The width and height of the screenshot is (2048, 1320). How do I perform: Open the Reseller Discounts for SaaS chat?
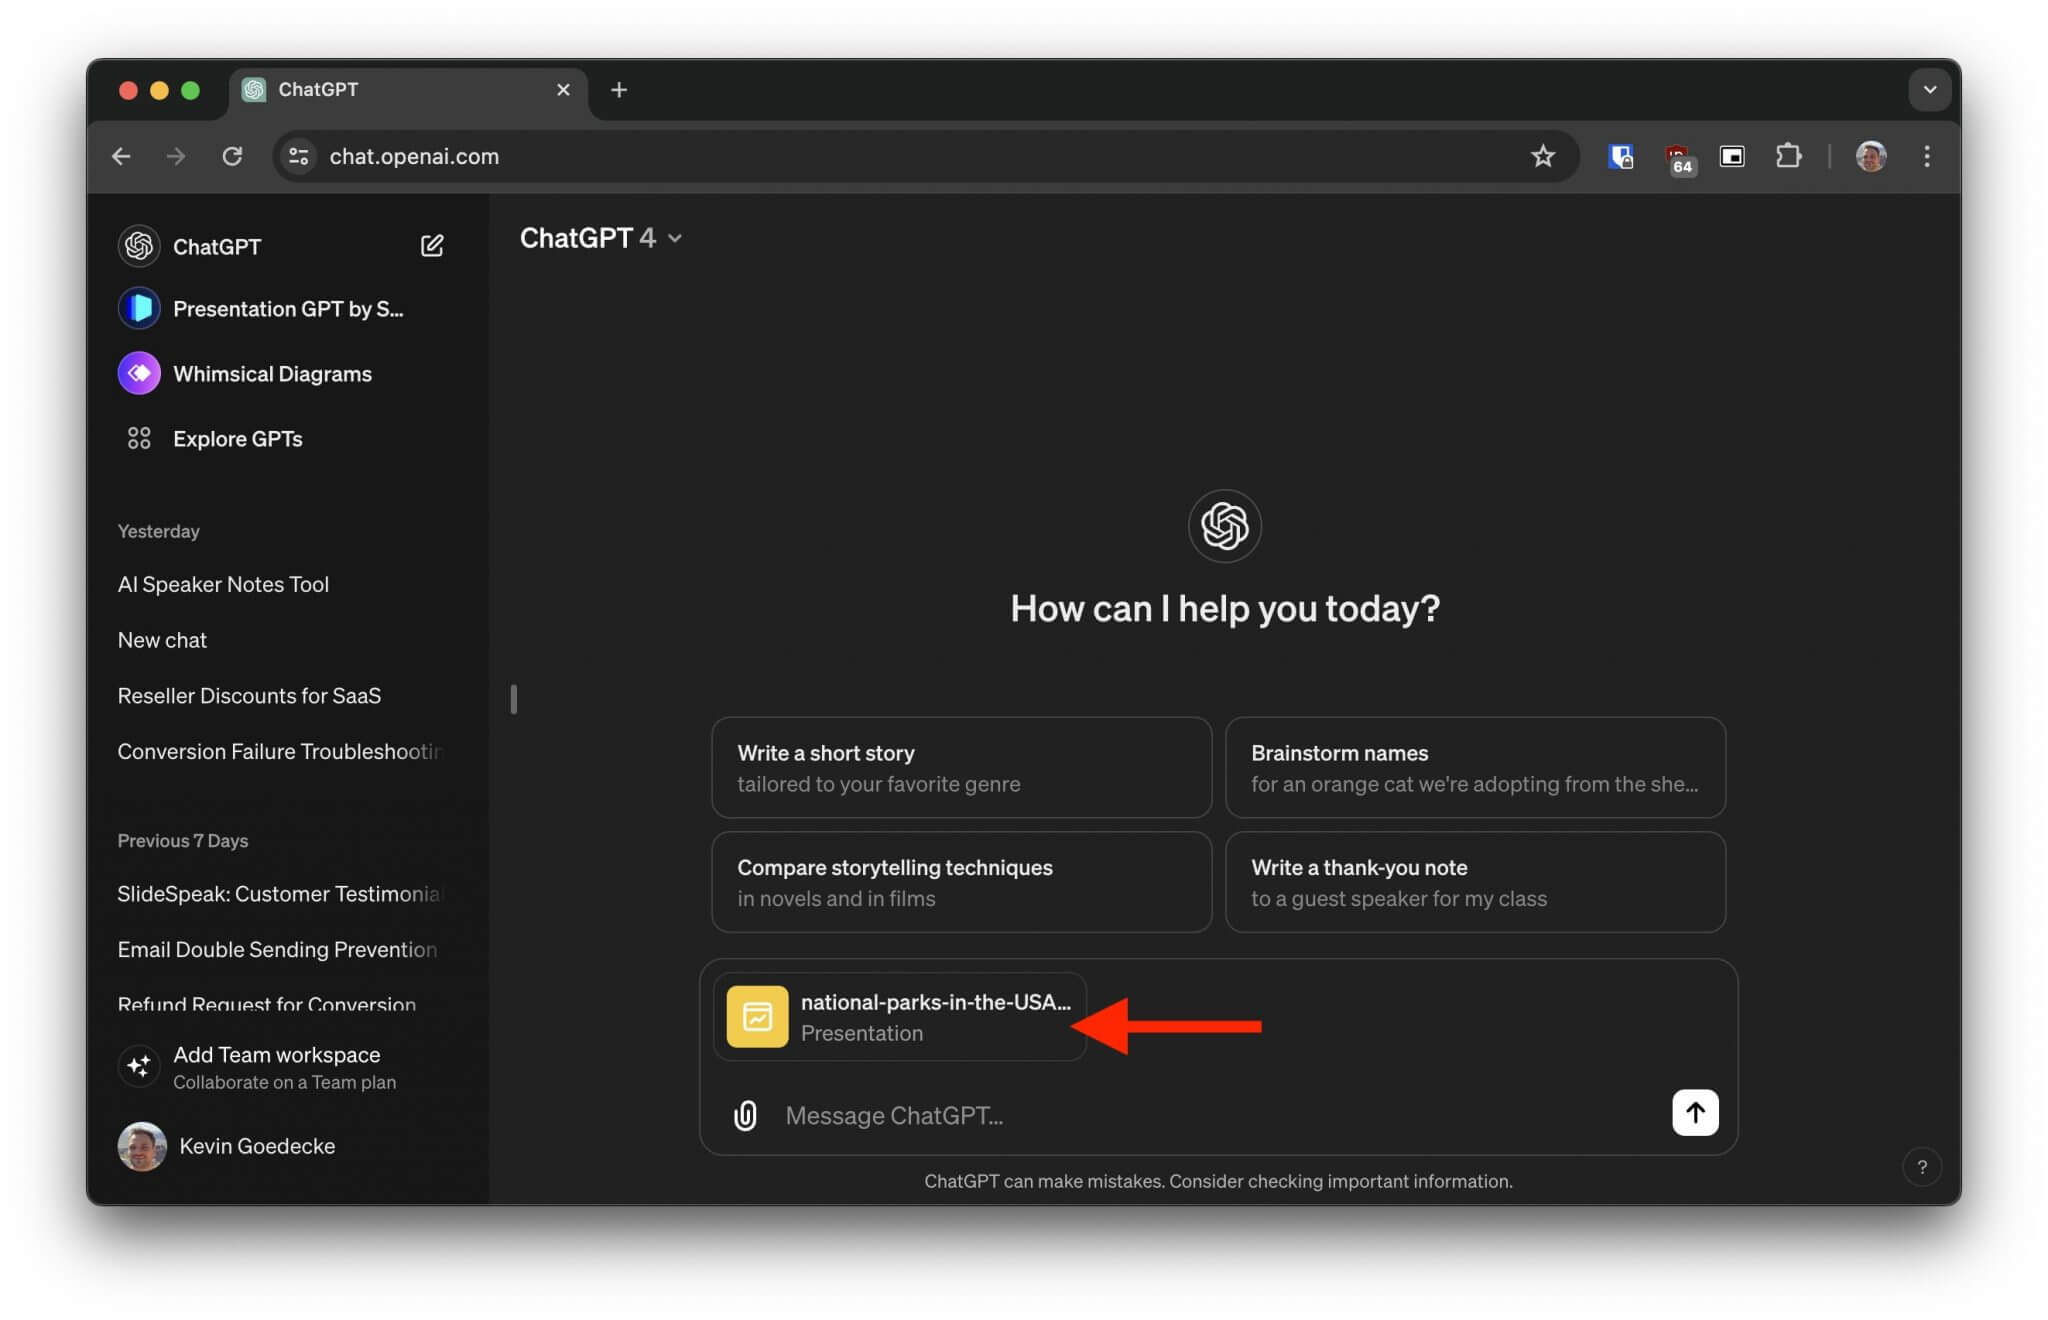pos(249,695)
